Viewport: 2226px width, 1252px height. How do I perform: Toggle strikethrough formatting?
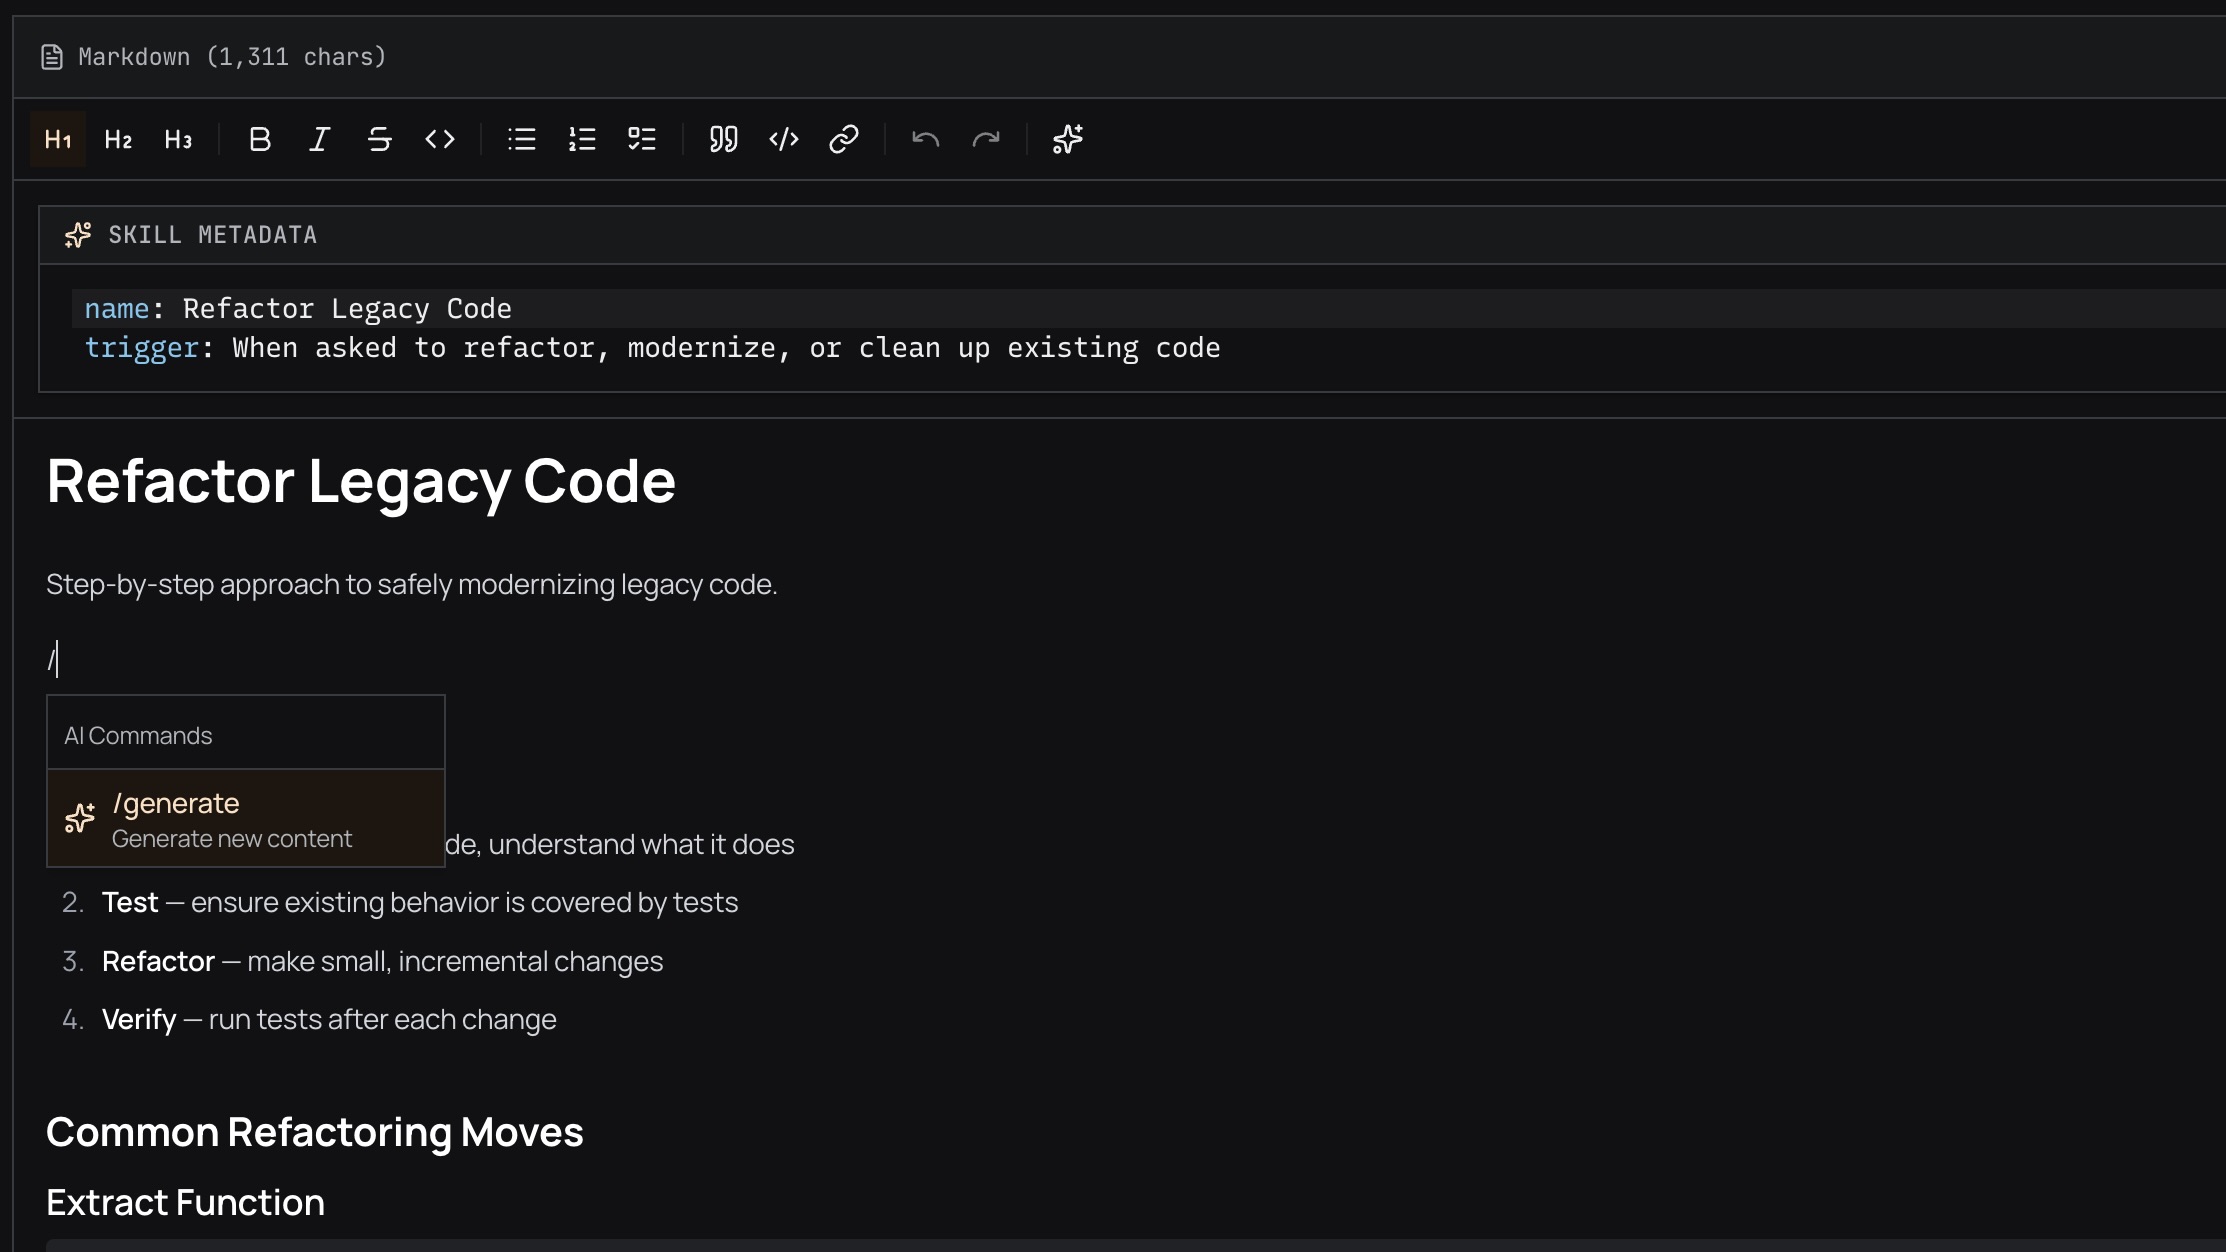click(379, 139)
